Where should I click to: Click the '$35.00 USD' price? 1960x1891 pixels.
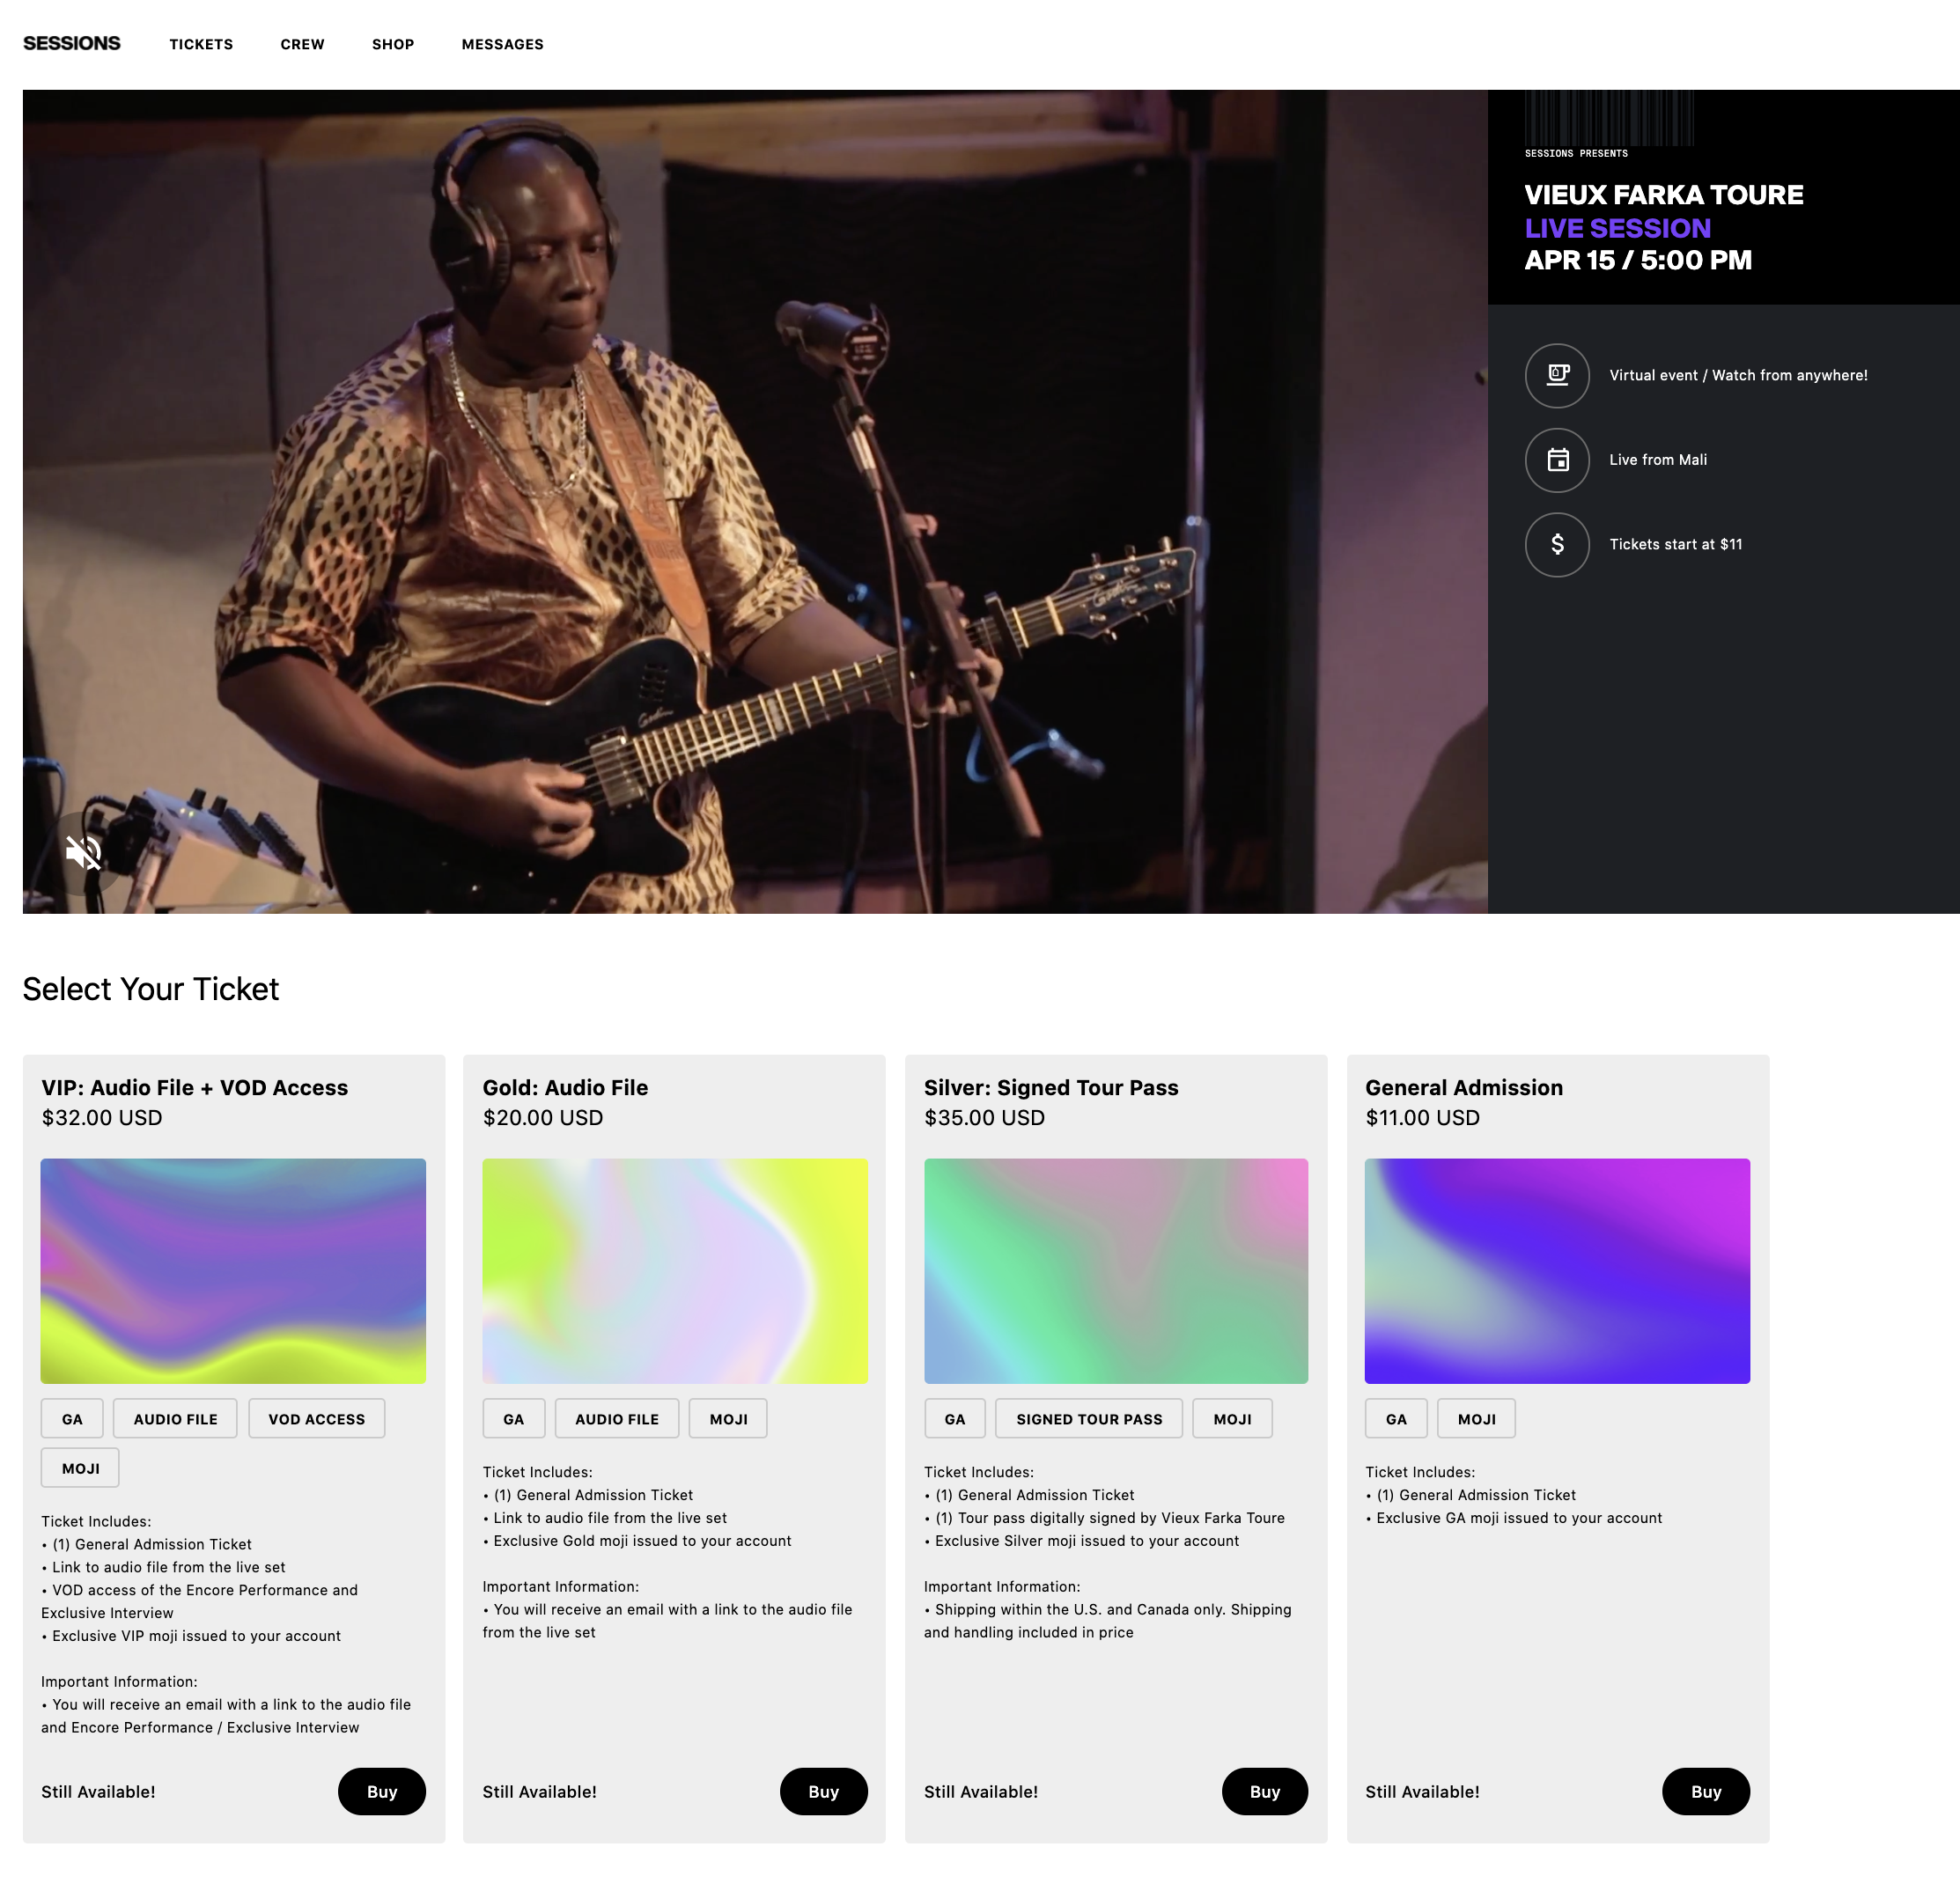[x=984, y=1117]
